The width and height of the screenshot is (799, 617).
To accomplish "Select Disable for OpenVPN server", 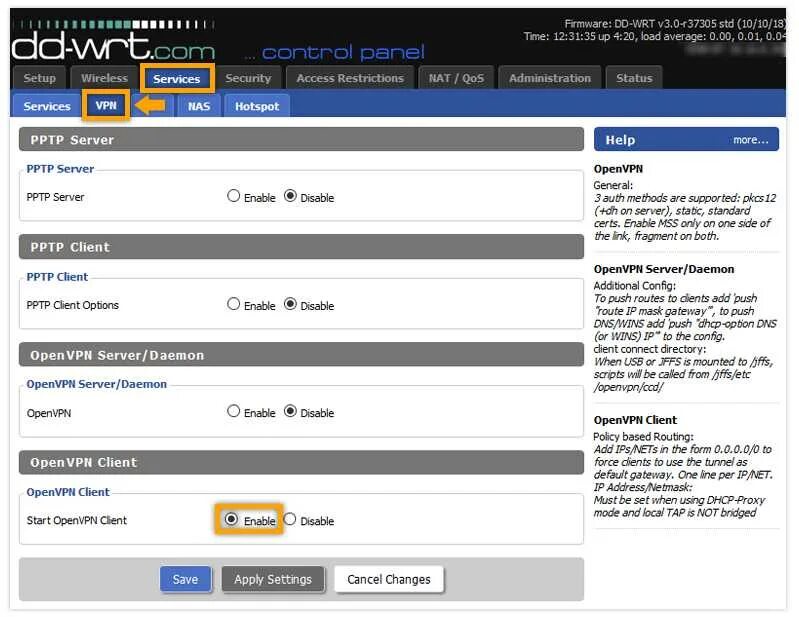I will click(x=290, y=411).
